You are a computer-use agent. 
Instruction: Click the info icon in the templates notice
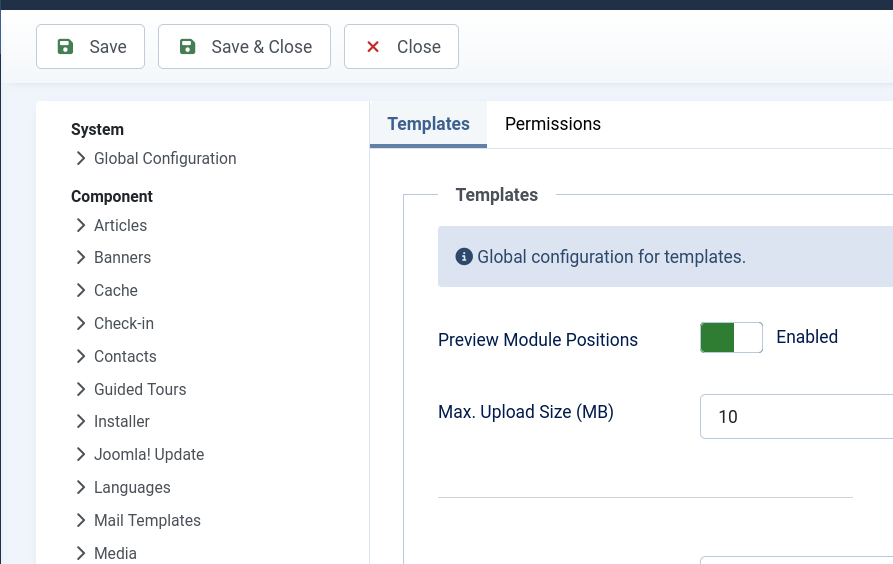pyautogui.click(x=464, y=257)
